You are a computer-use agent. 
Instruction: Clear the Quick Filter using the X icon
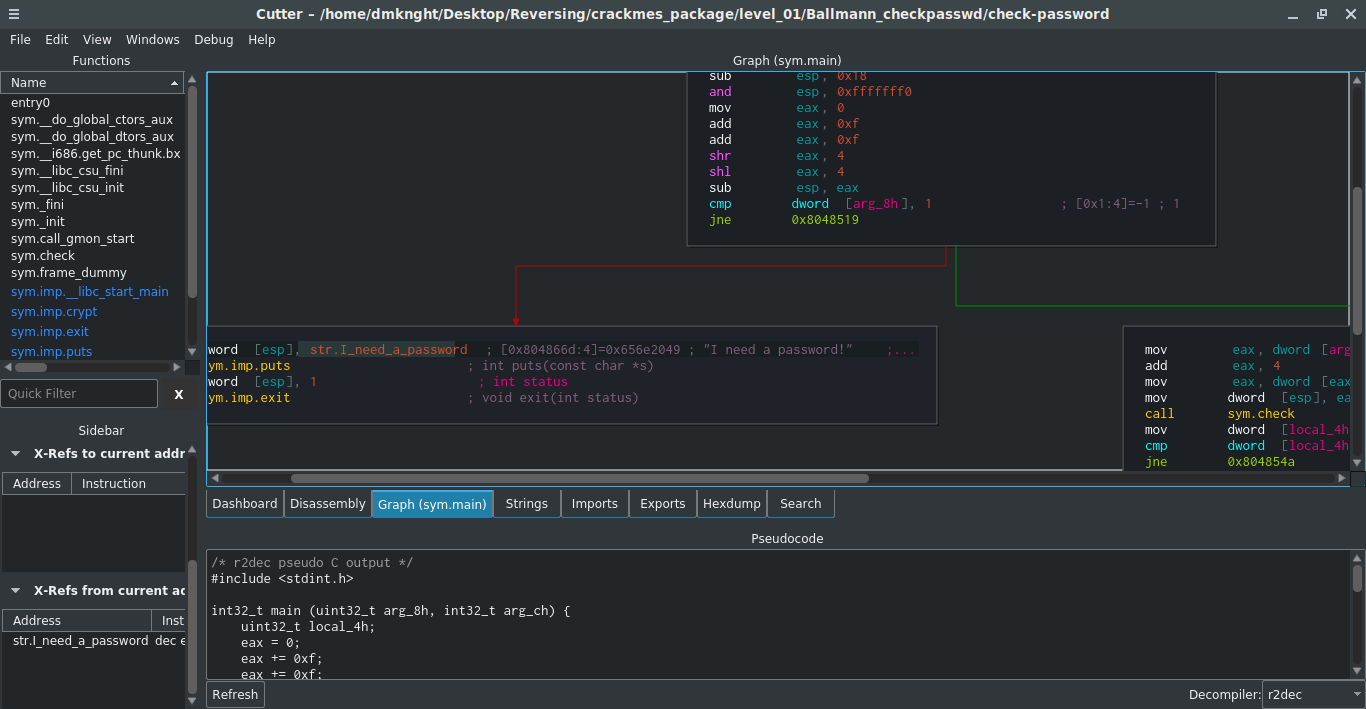(178, 394)
